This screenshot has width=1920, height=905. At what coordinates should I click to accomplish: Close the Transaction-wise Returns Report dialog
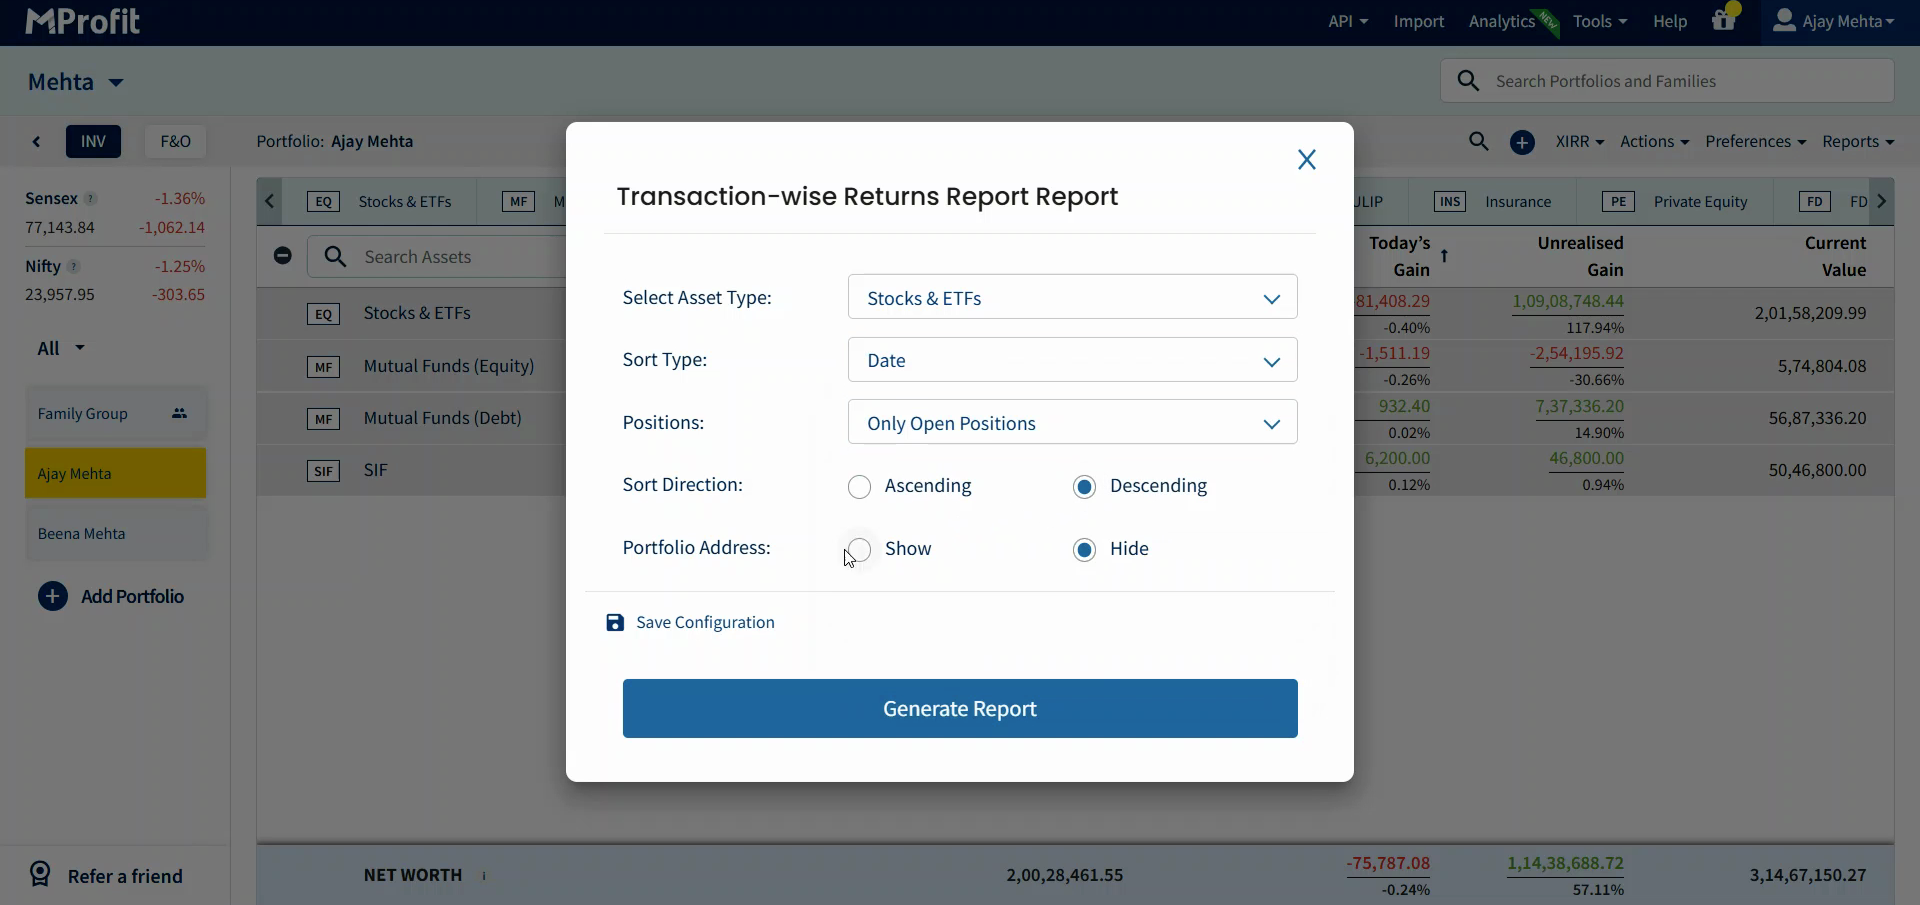[x=1306, y=160]
